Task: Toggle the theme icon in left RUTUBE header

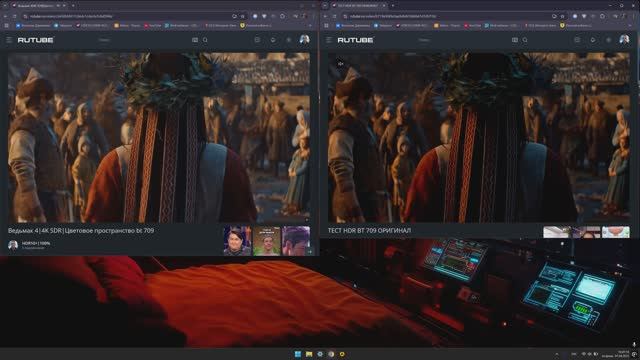Action: [x=289, y=40]
